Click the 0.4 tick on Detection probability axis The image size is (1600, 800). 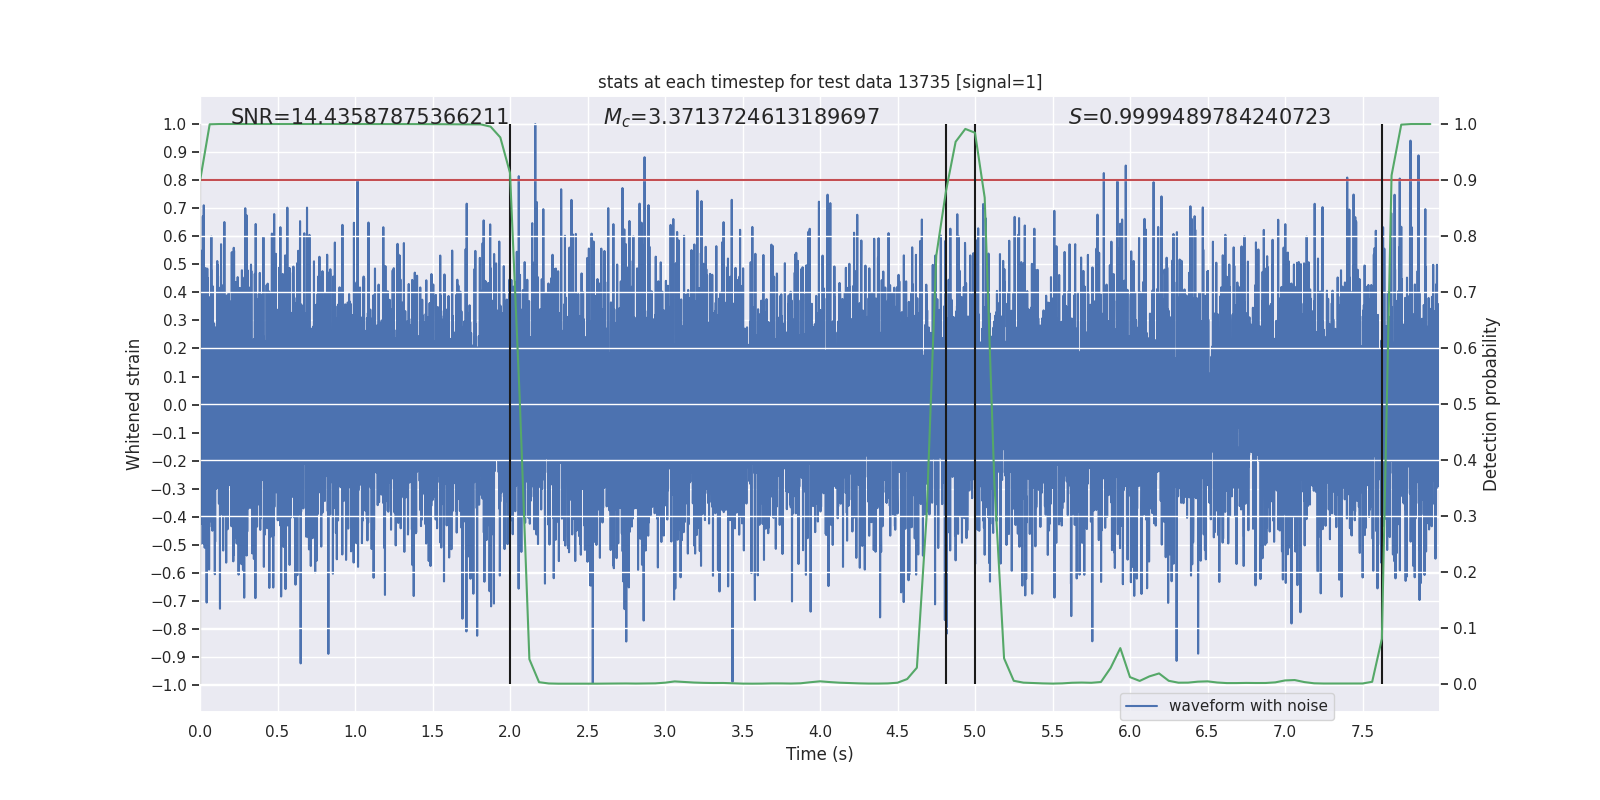pyautogui.click(x=1465, y=461)
